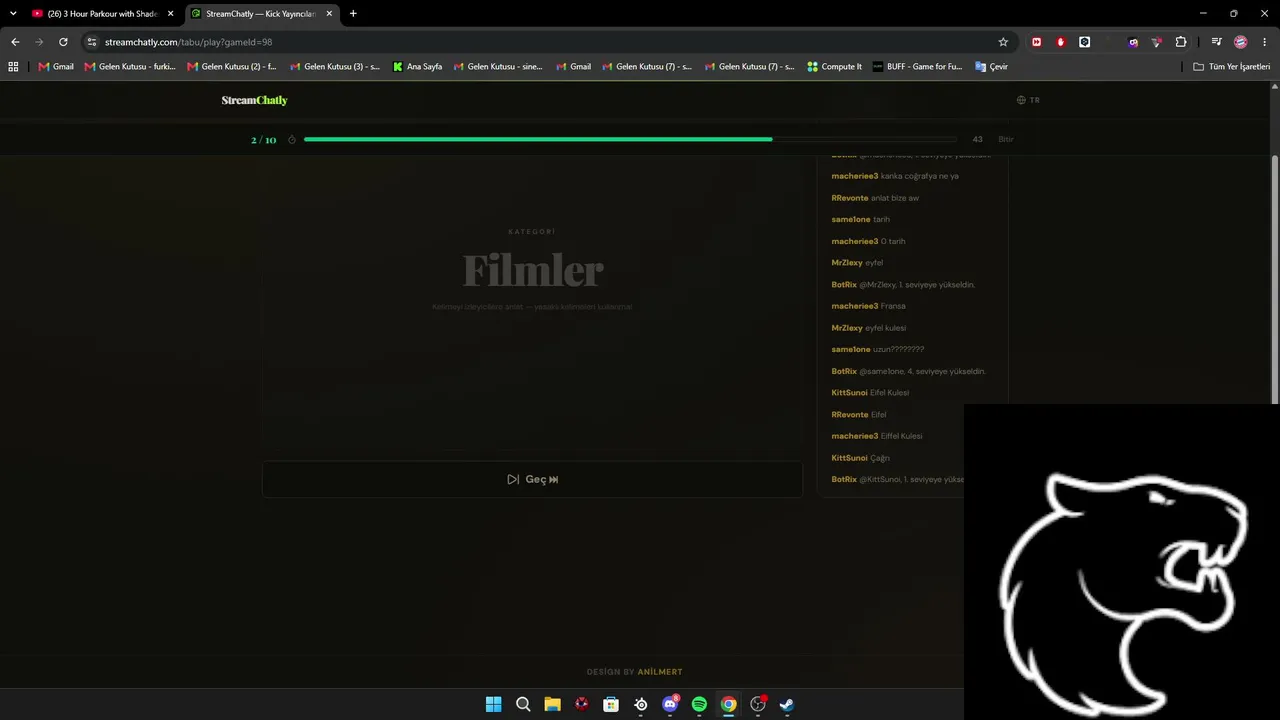Open Spotify from the taskbar
This screenshot has height=720, width=1280.
point(699,704)
